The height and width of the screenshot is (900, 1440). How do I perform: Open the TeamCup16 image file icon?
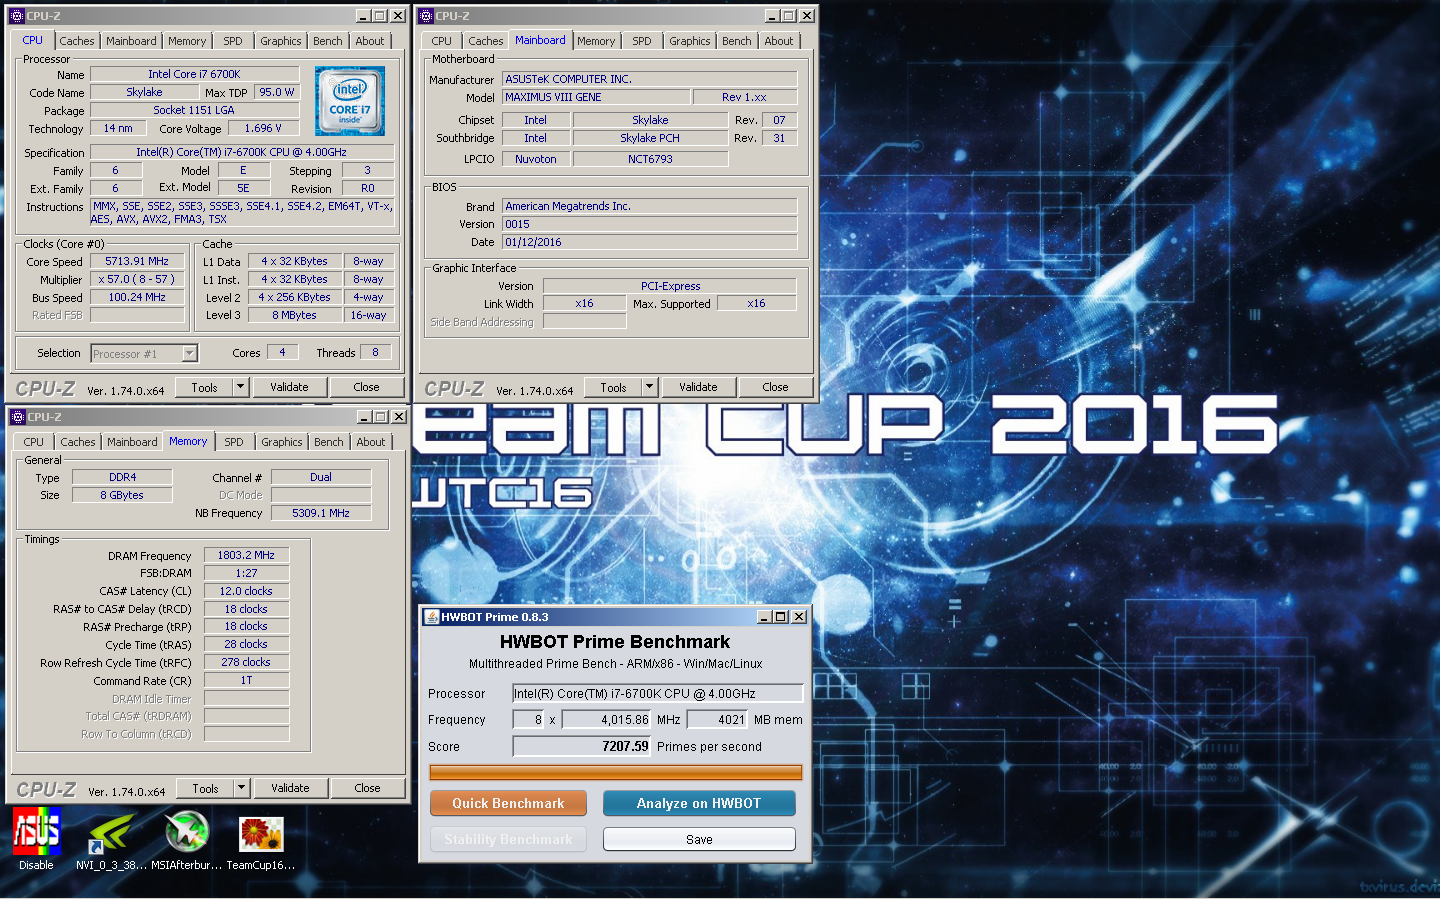coord(261,838)
